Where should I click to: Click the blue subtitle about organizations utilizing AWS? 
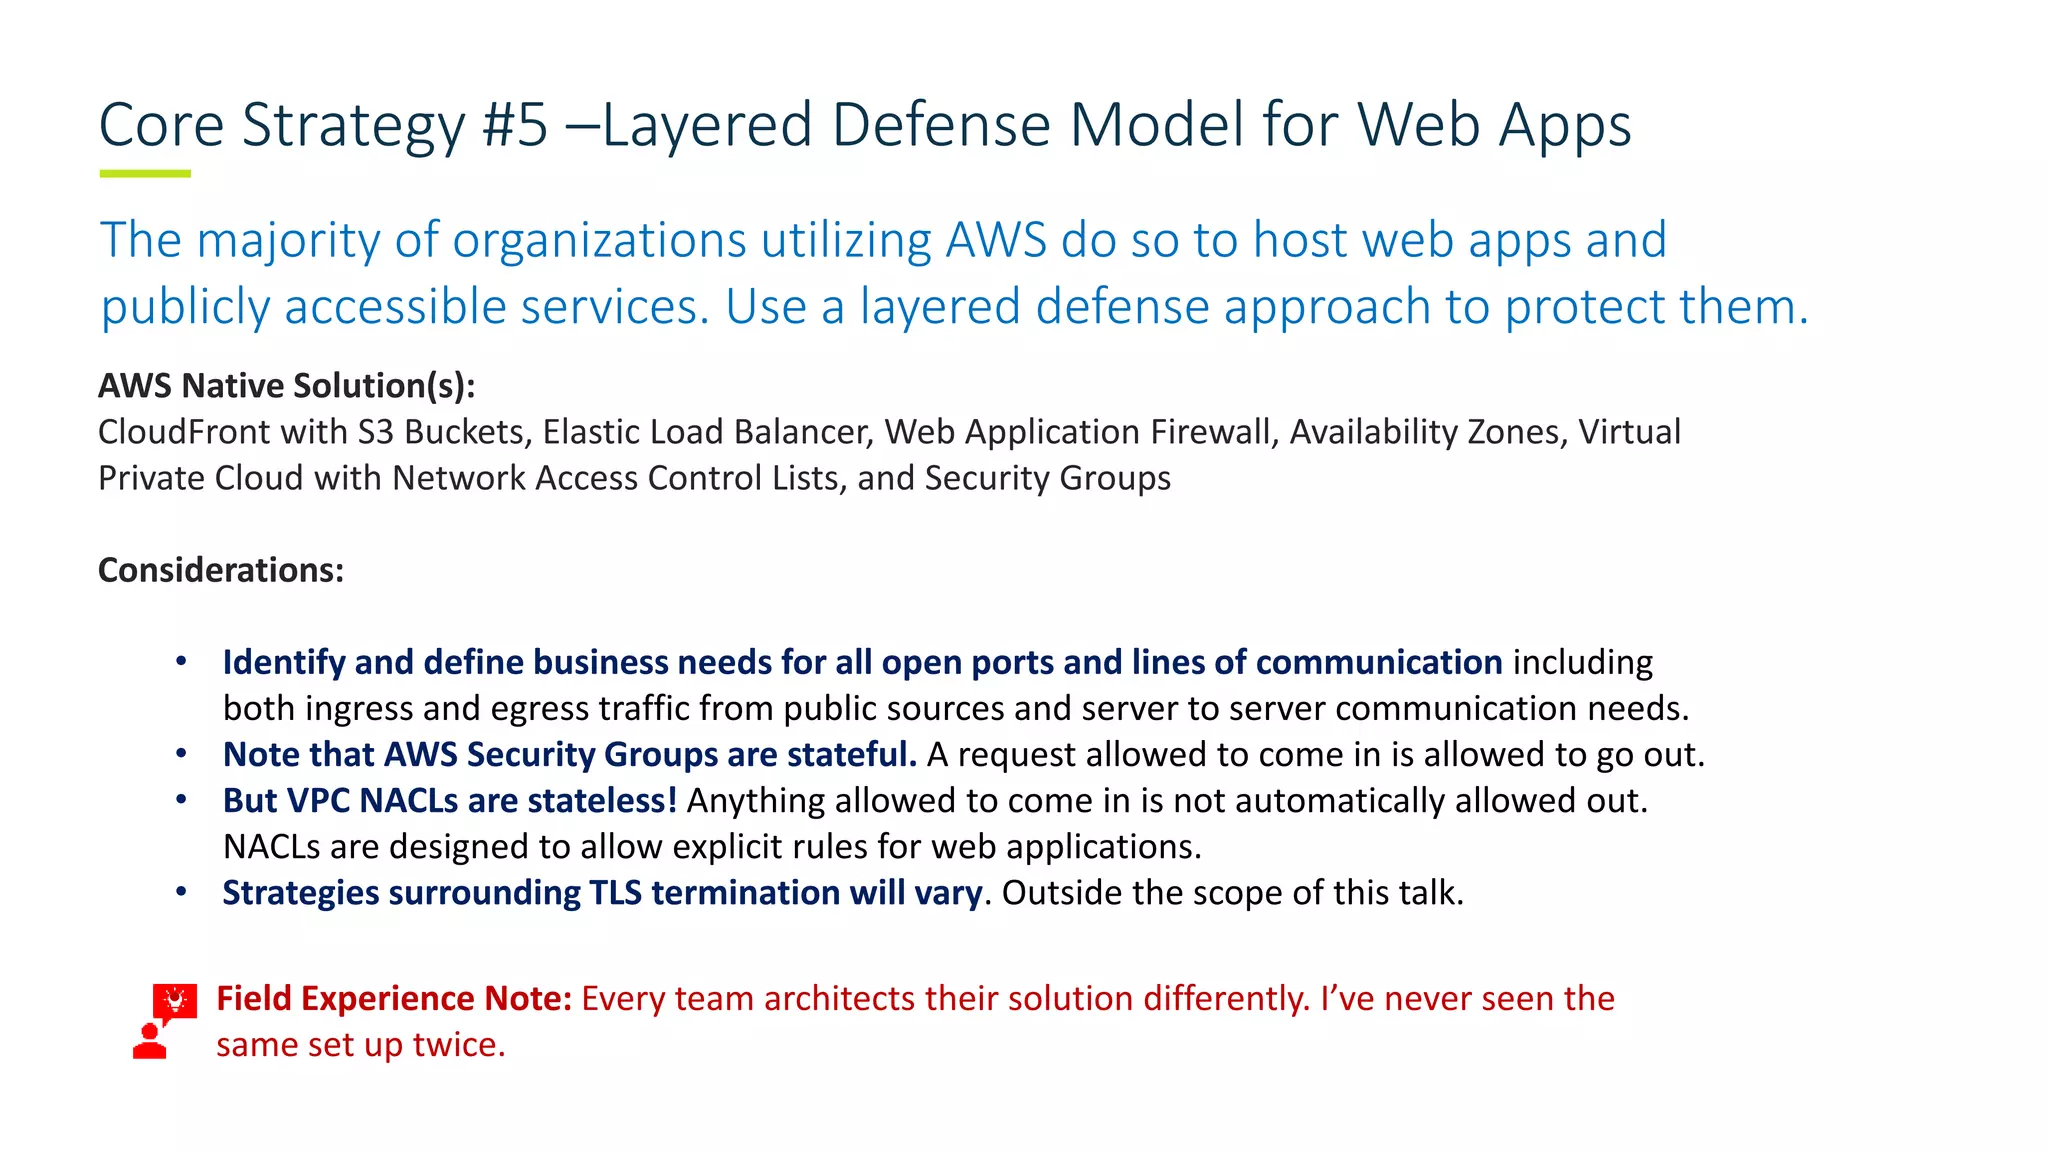955,272
